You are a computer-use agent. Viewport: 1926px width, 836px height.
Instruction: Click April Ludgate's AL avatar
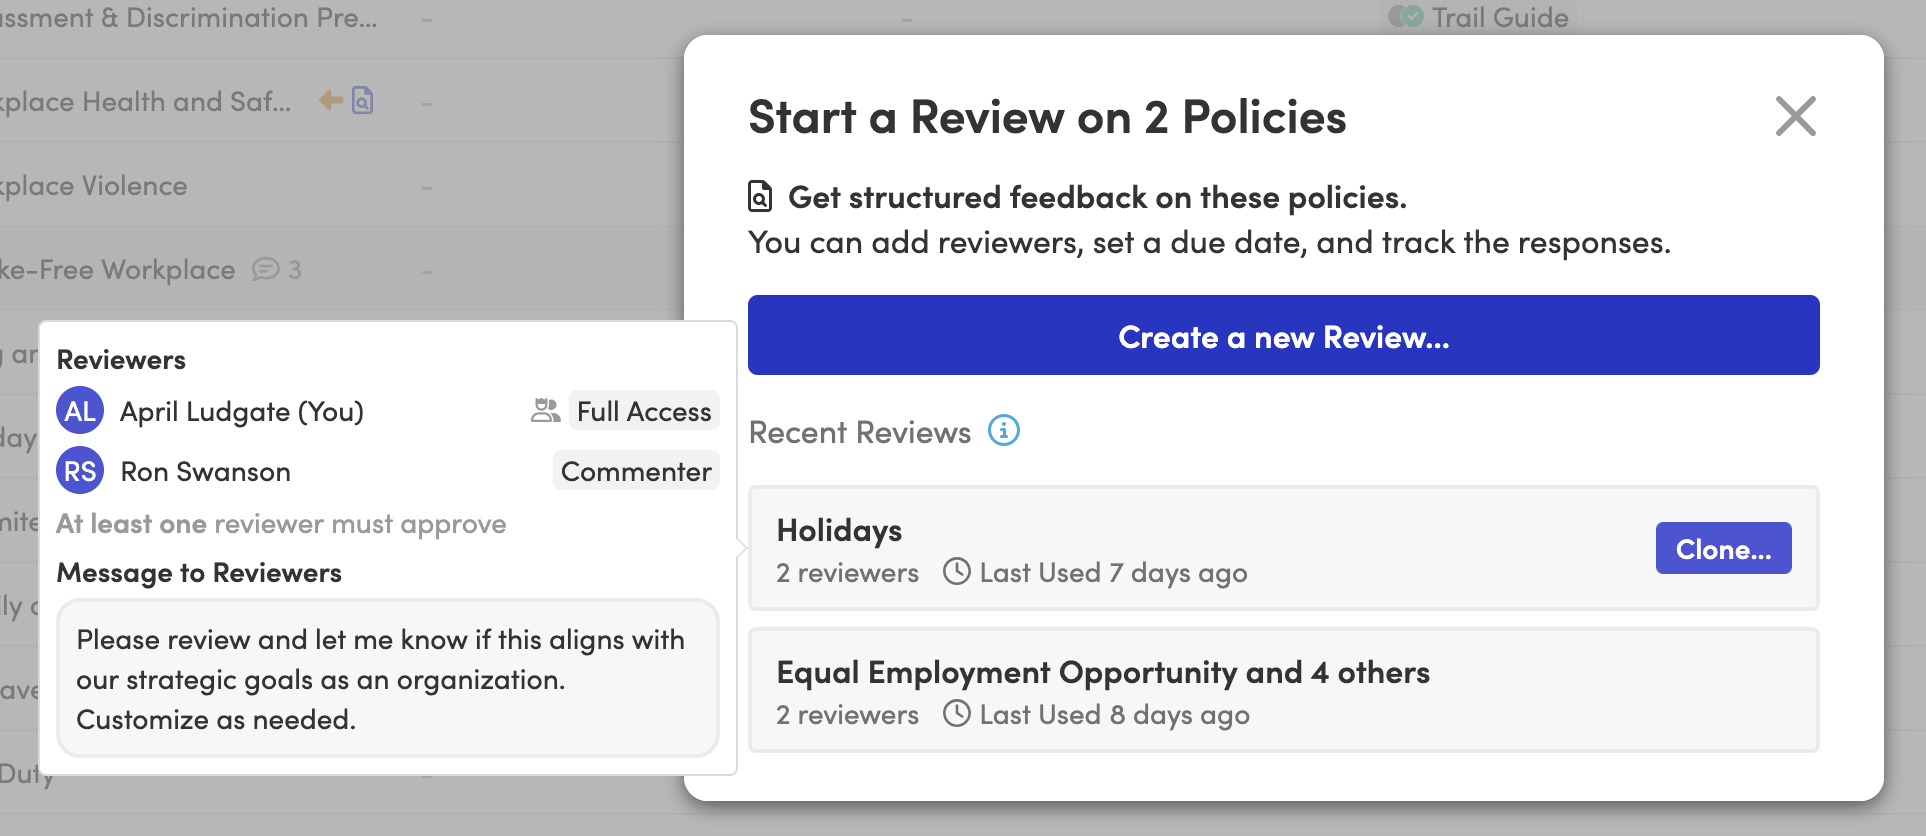point(80,411)
